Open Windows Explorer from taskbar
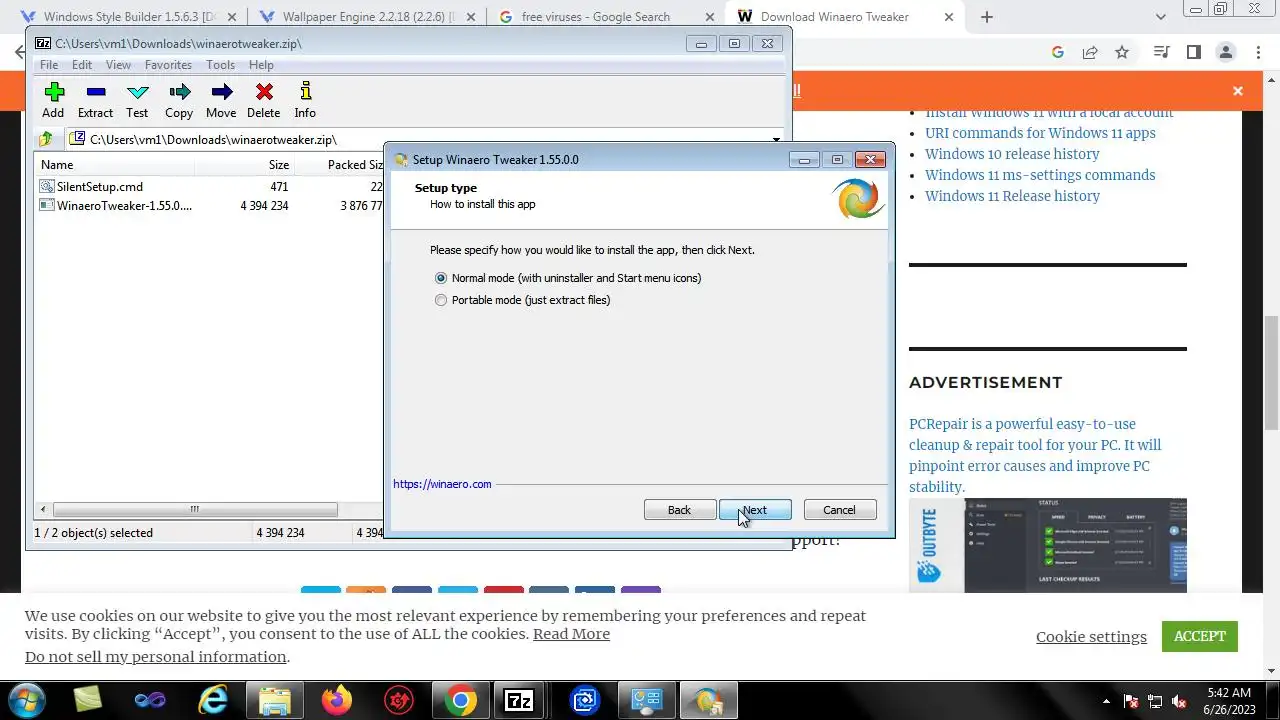 (274, 700)
